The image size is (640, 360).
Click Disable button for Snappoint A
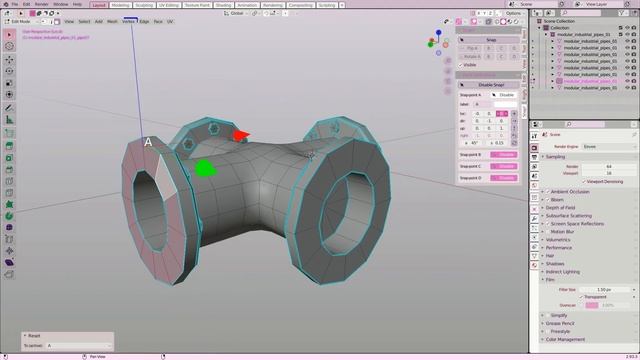pos(504,95)
